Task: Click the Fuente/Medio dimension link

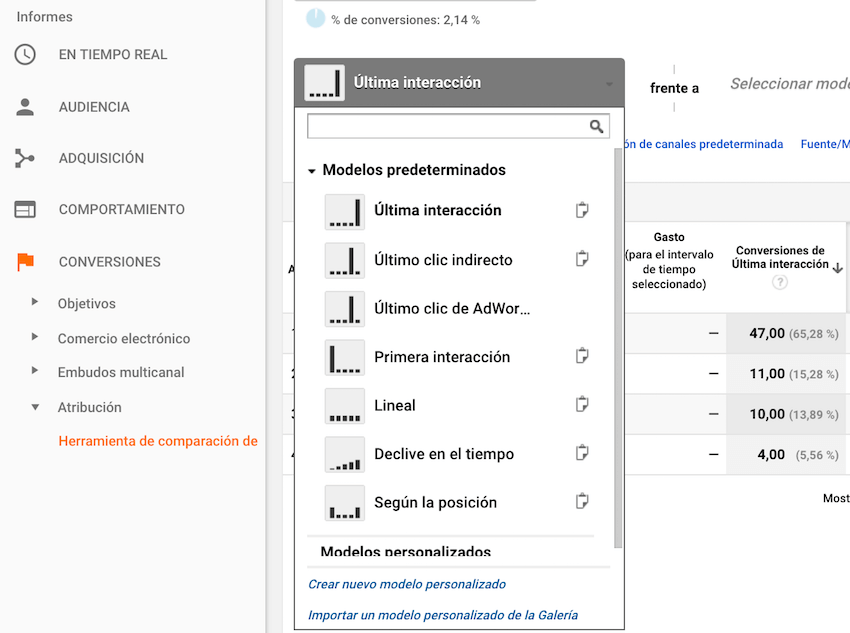Action: (x=825, y=144)
